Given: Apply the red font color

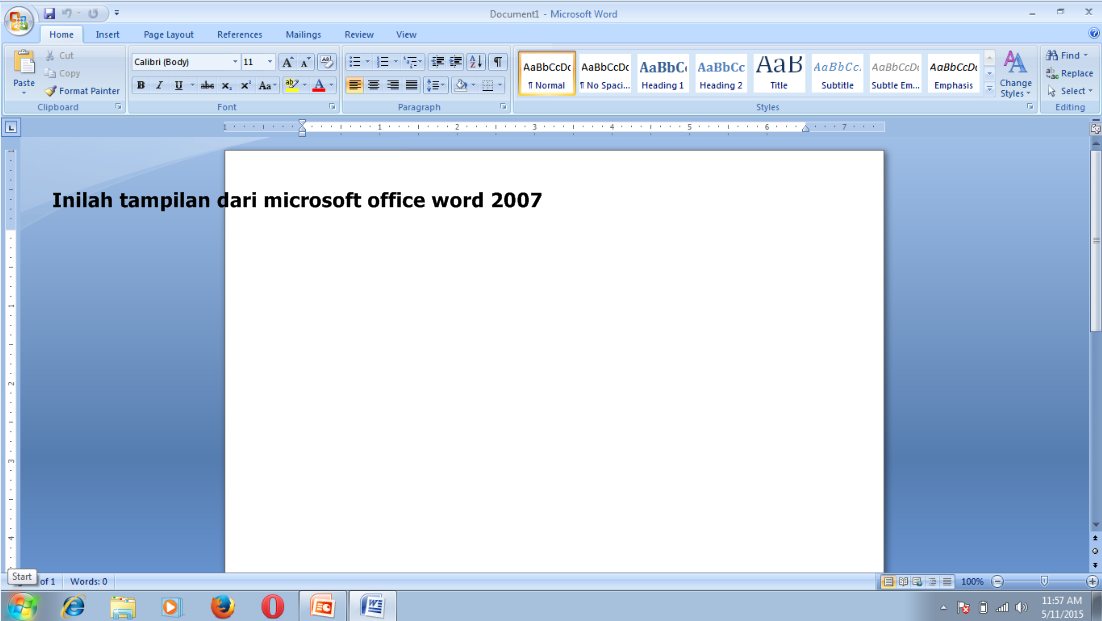Looking at the screenshot, I should click(x=319, y=85).
